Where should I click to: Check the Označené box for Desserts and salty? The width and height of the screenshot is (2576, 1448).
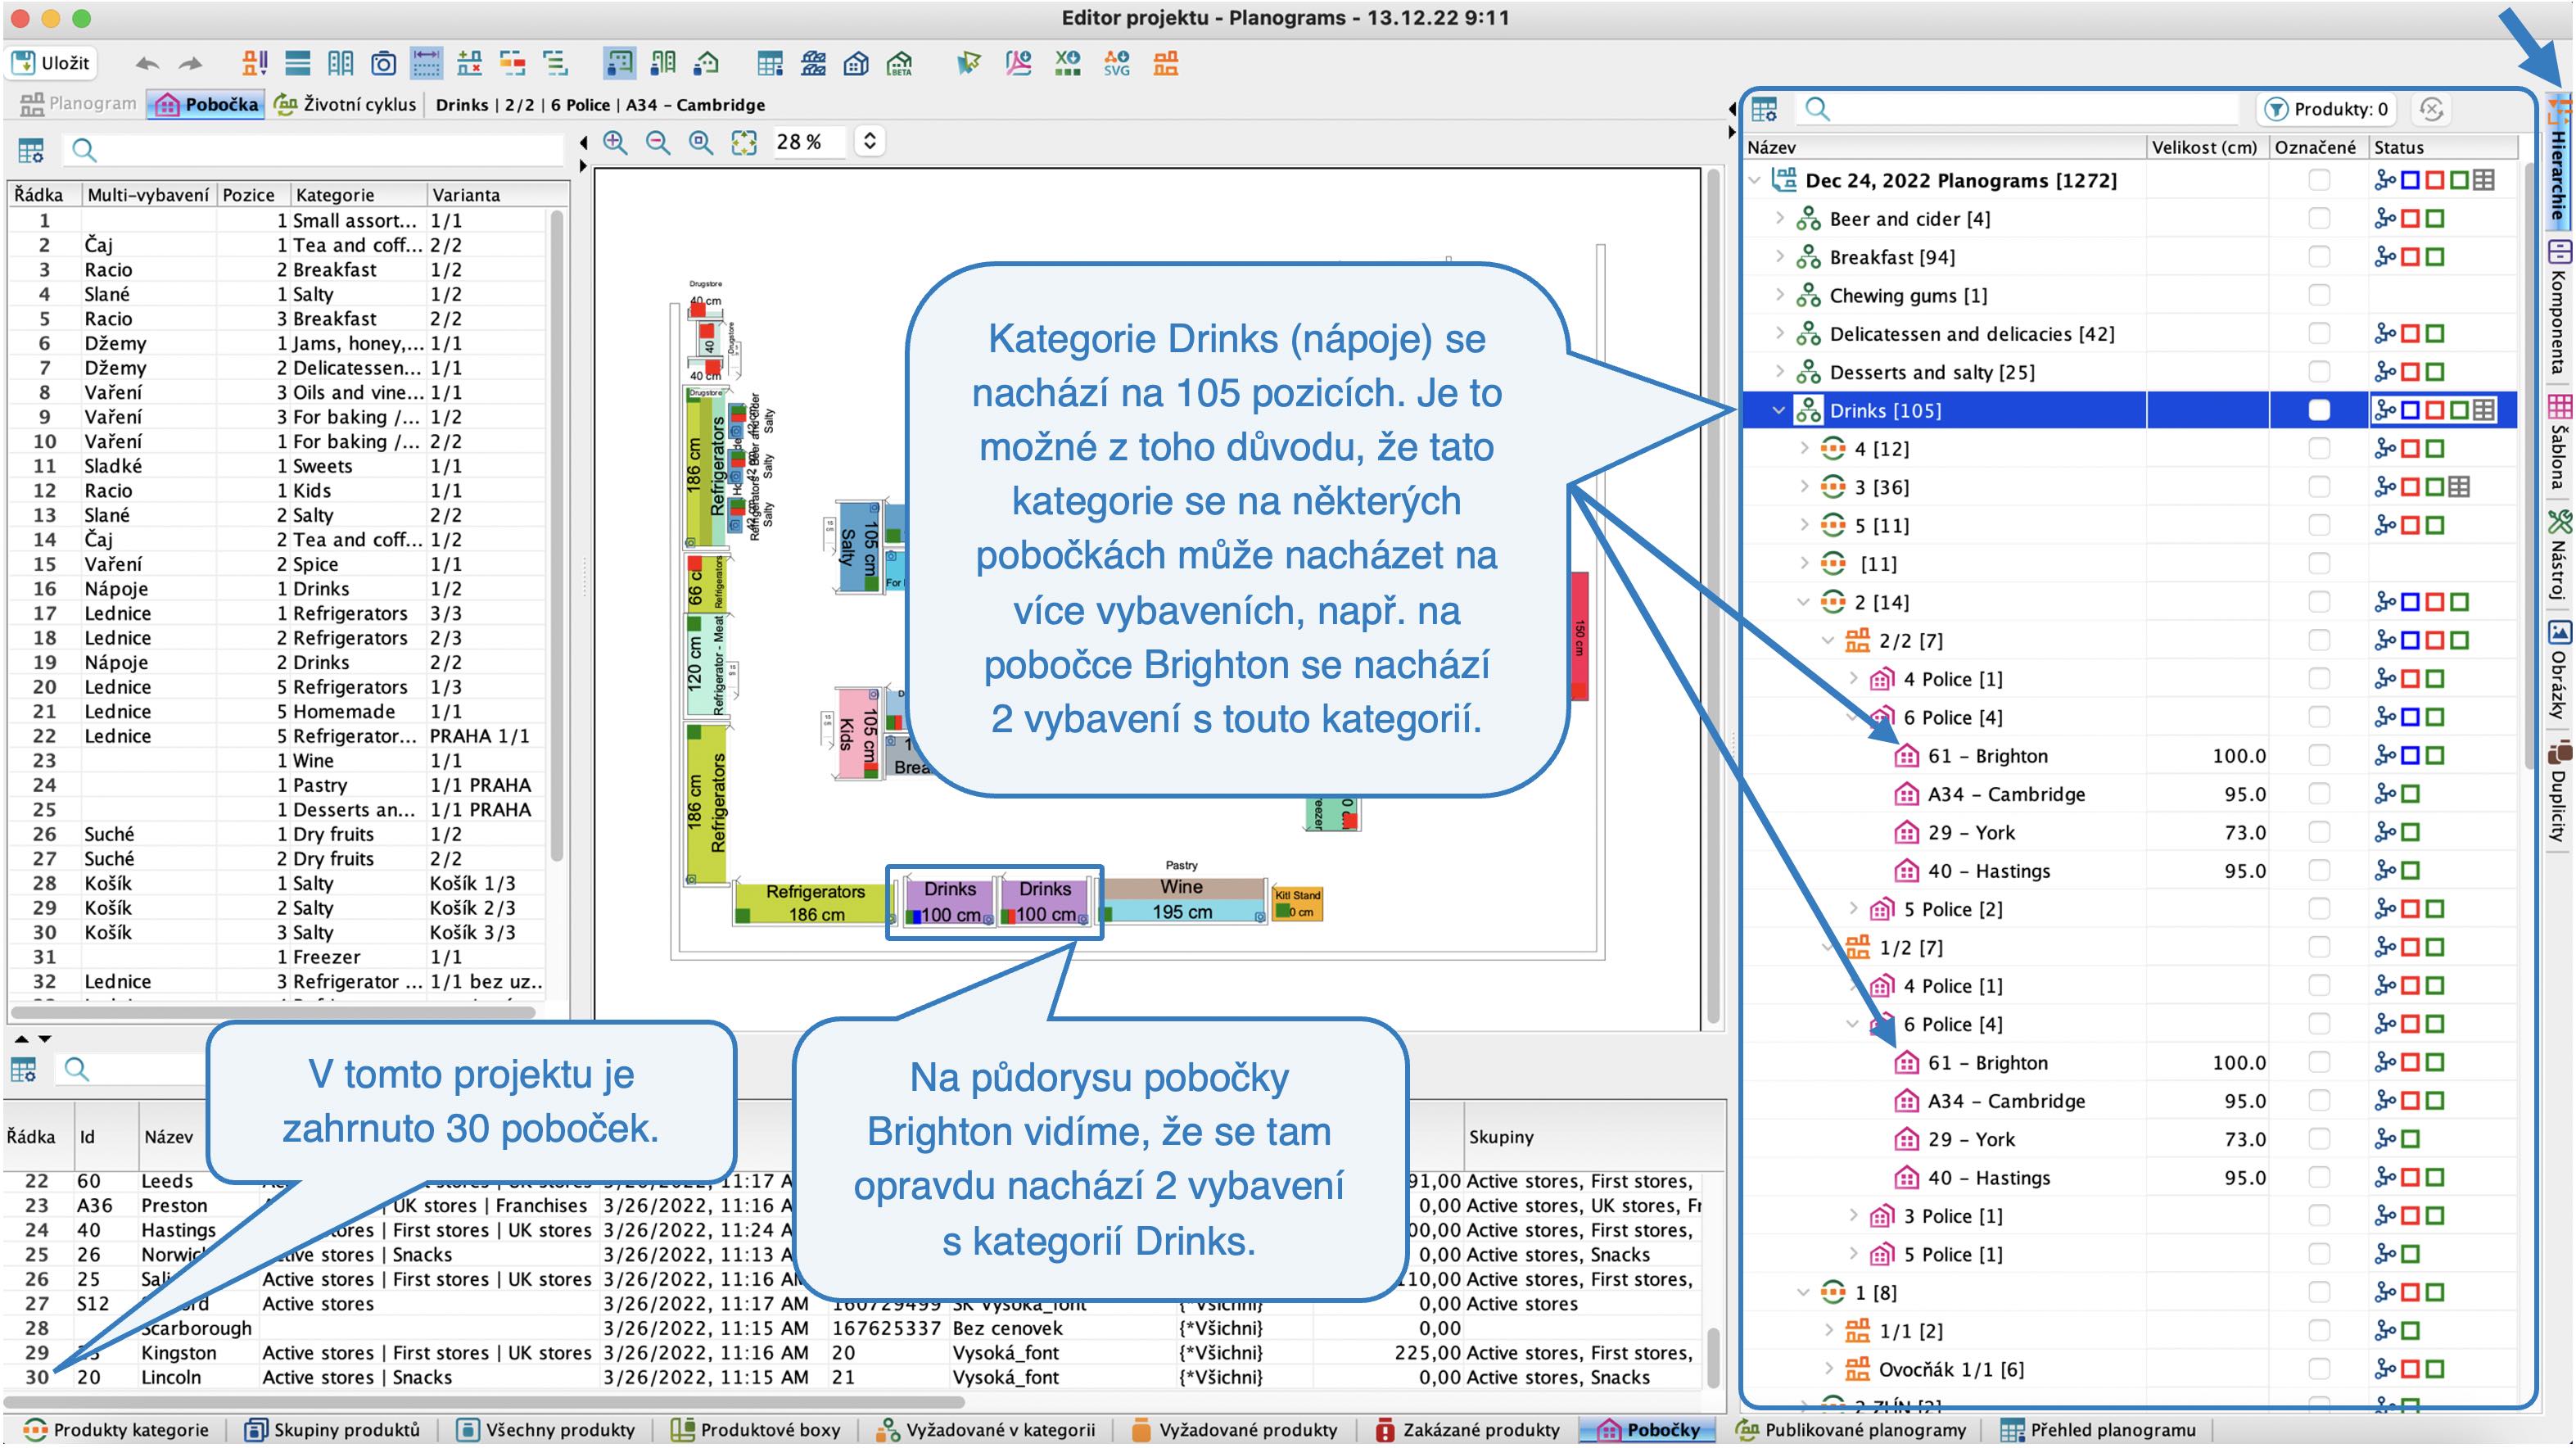(2319, 372)
